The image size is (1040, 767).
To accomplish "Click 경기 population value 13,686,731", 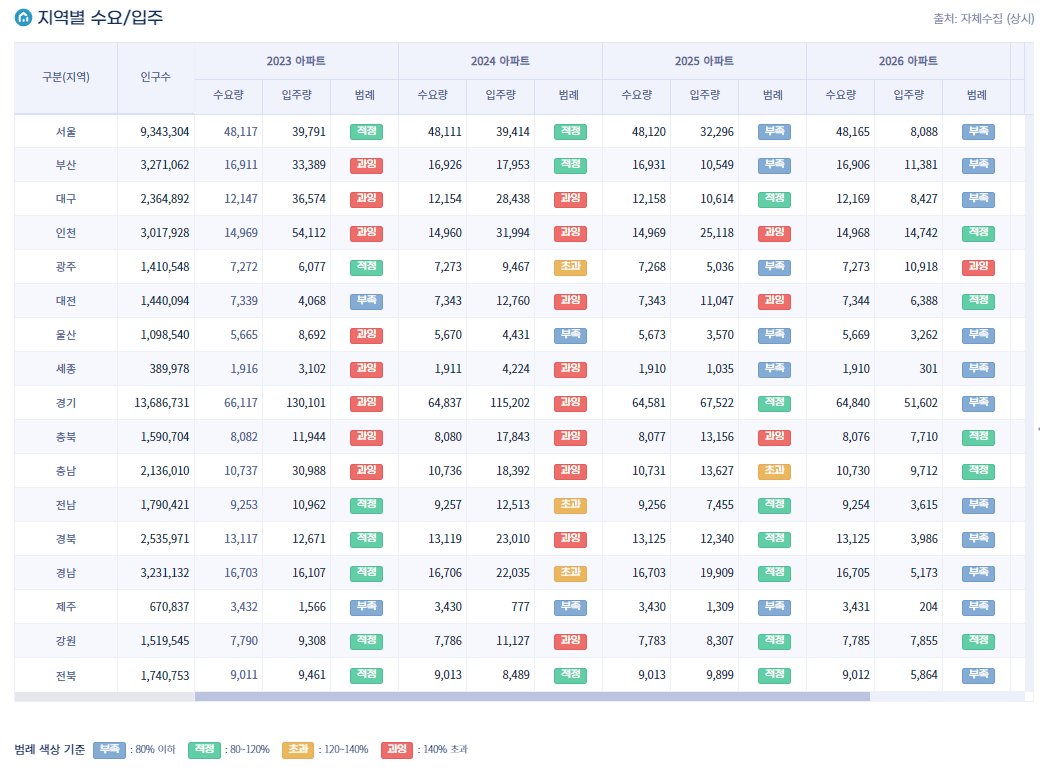I will coord(162,403).
